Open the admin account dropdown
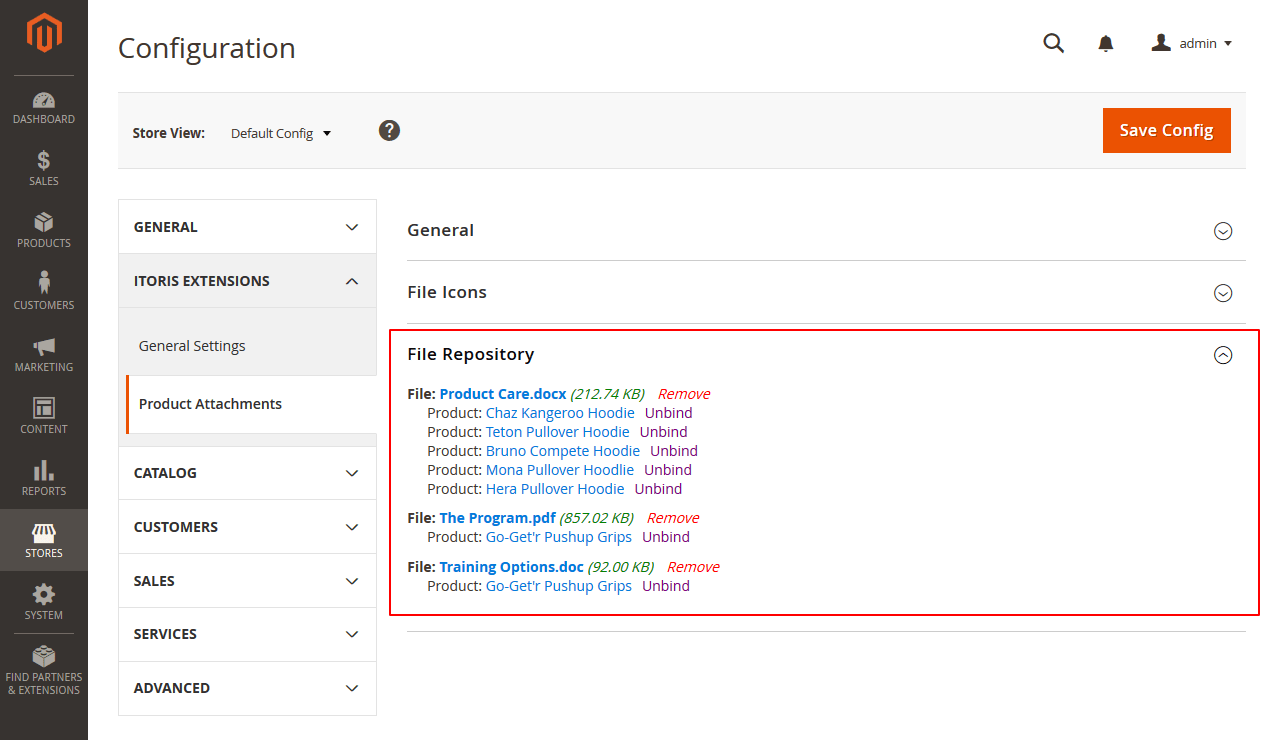This screenshot has width=1276, height=740. (1192, 43)
